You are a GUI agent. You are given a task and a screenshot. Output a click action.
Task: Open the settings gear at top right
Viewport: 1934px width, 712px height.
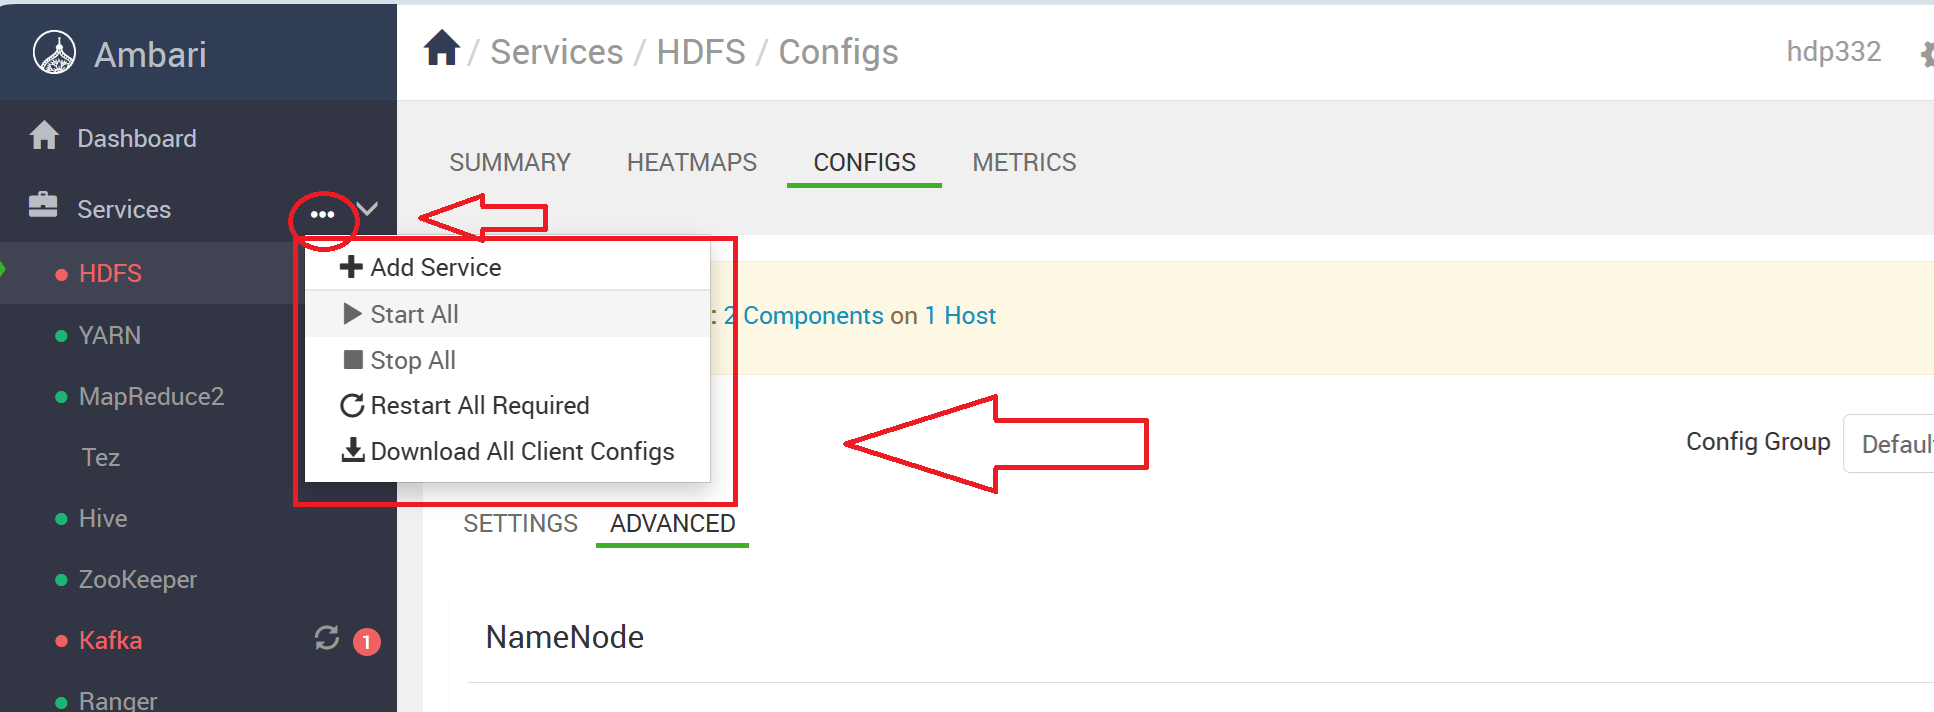[1926, 53]
